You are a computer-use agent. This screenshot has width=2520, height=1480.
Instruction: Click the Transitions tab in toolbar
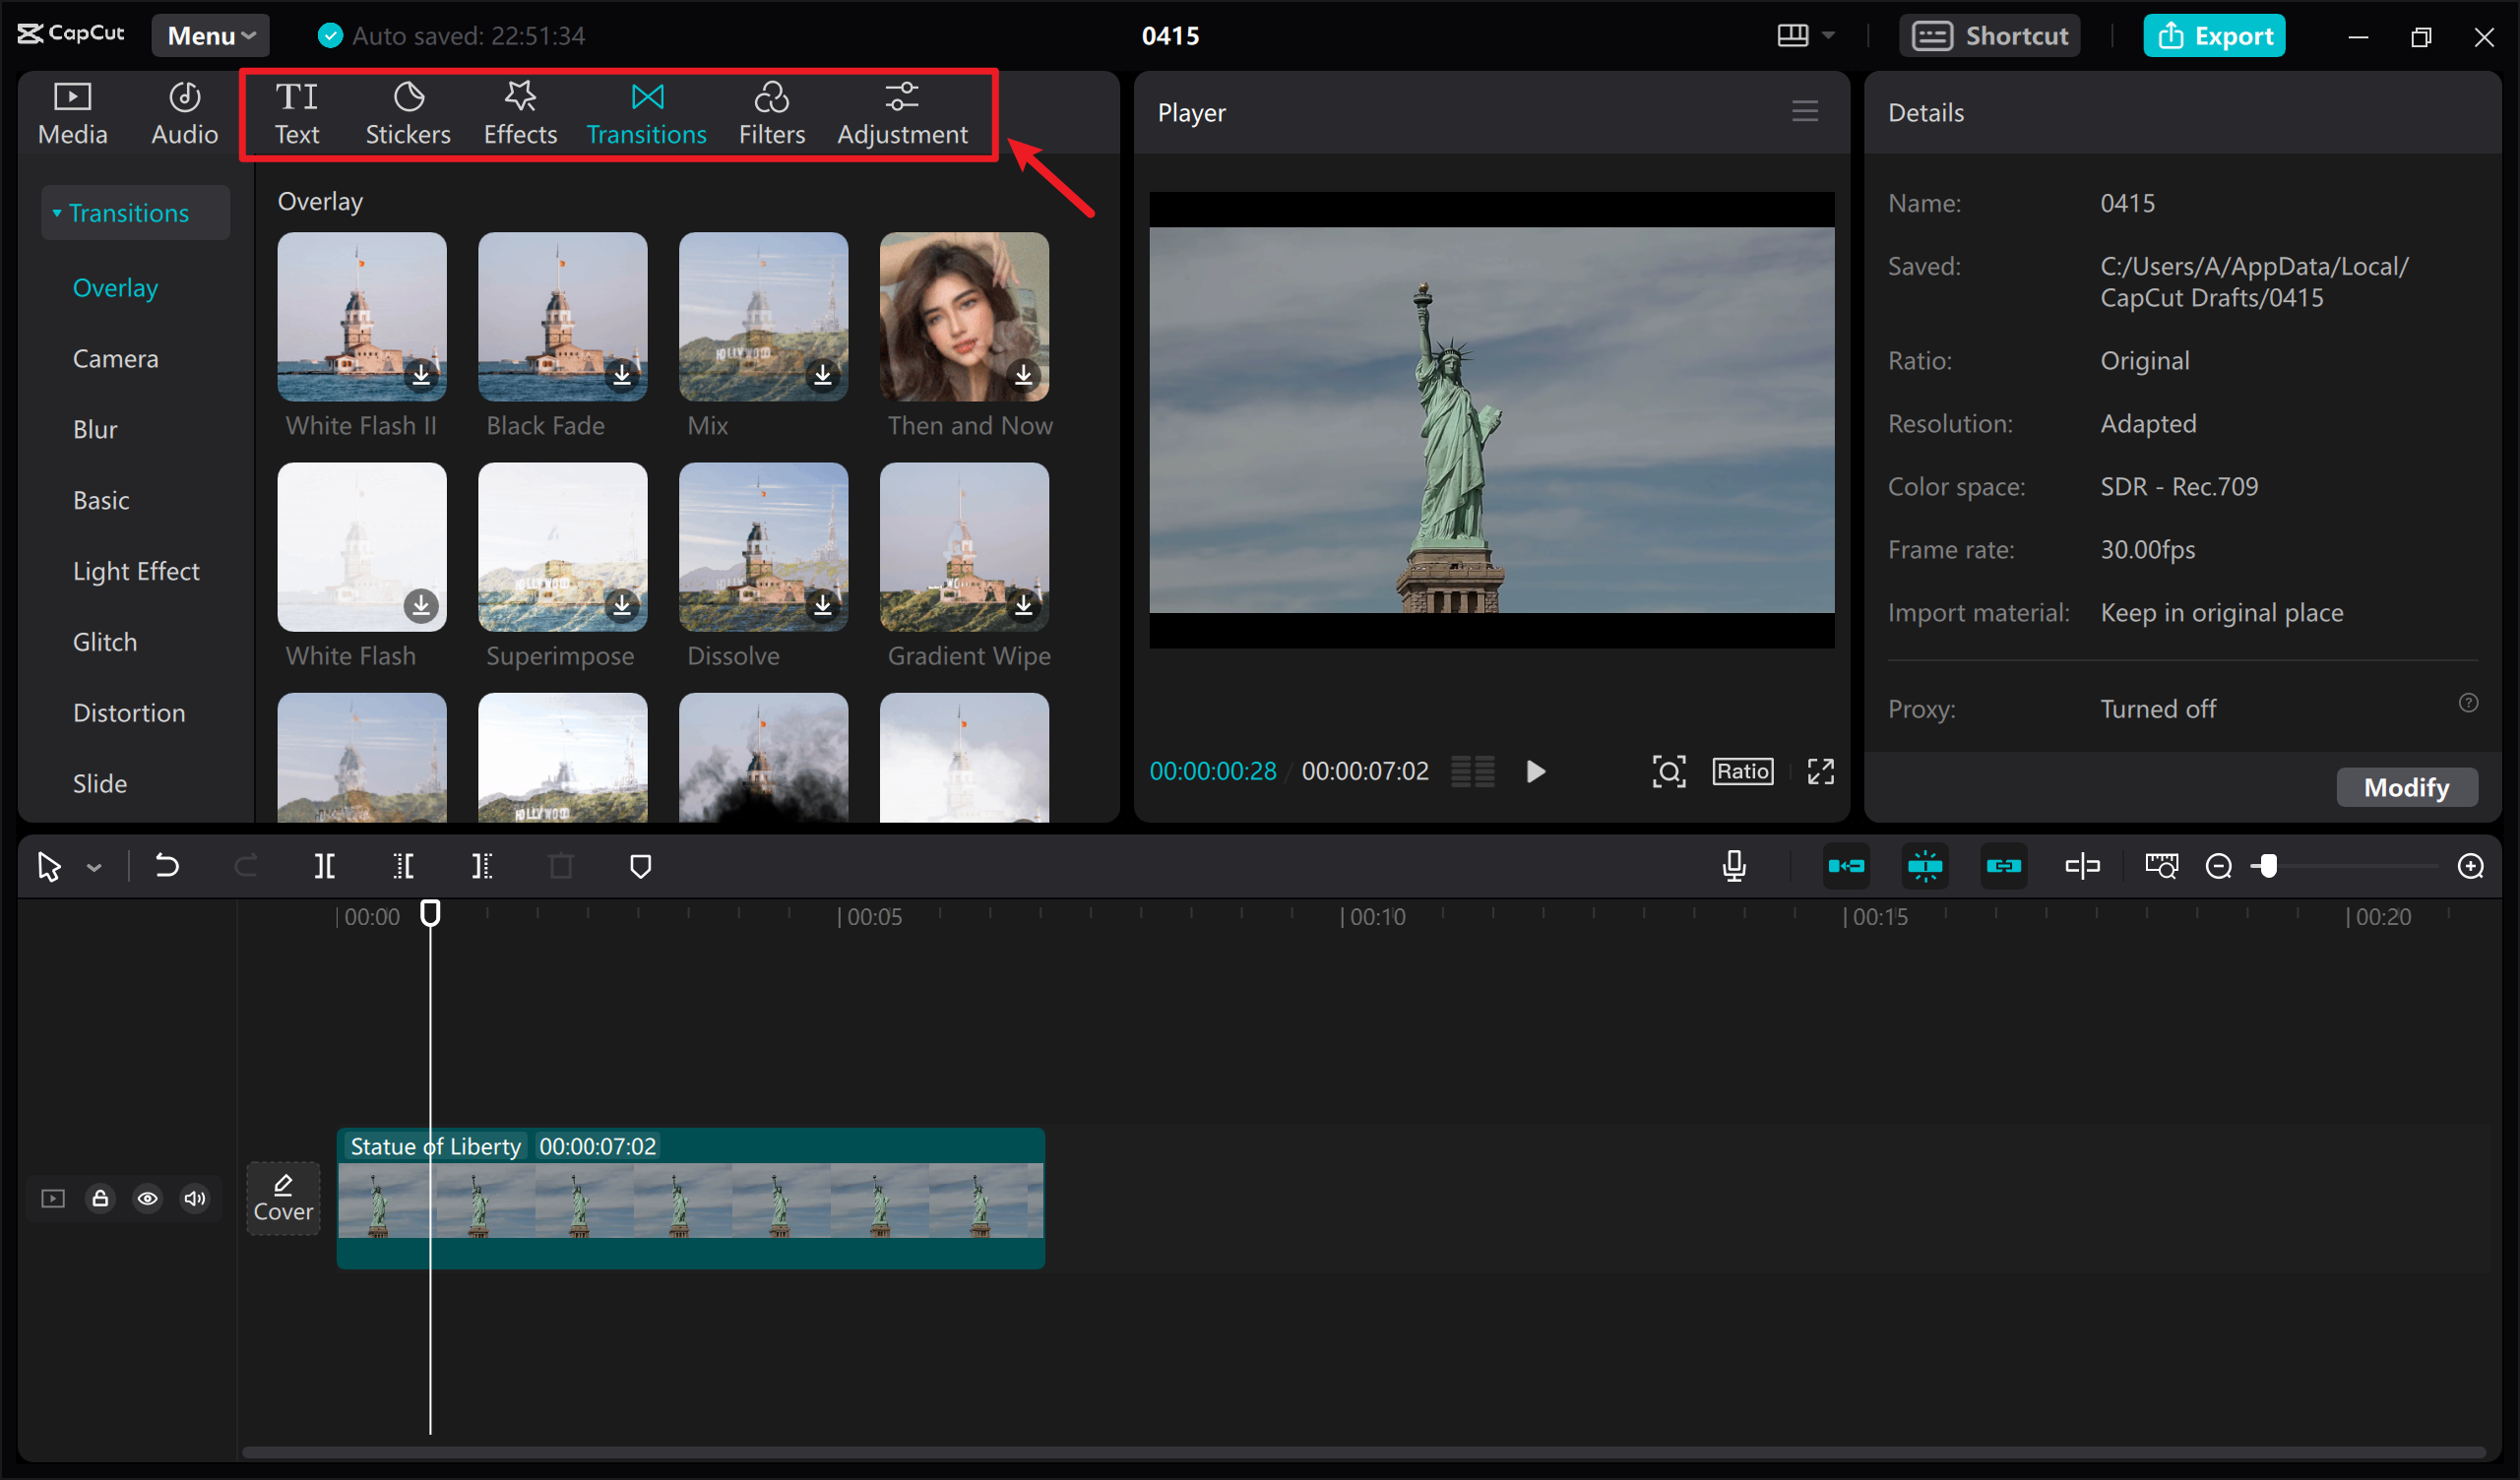pyautogui.click(x=645, y=111)
